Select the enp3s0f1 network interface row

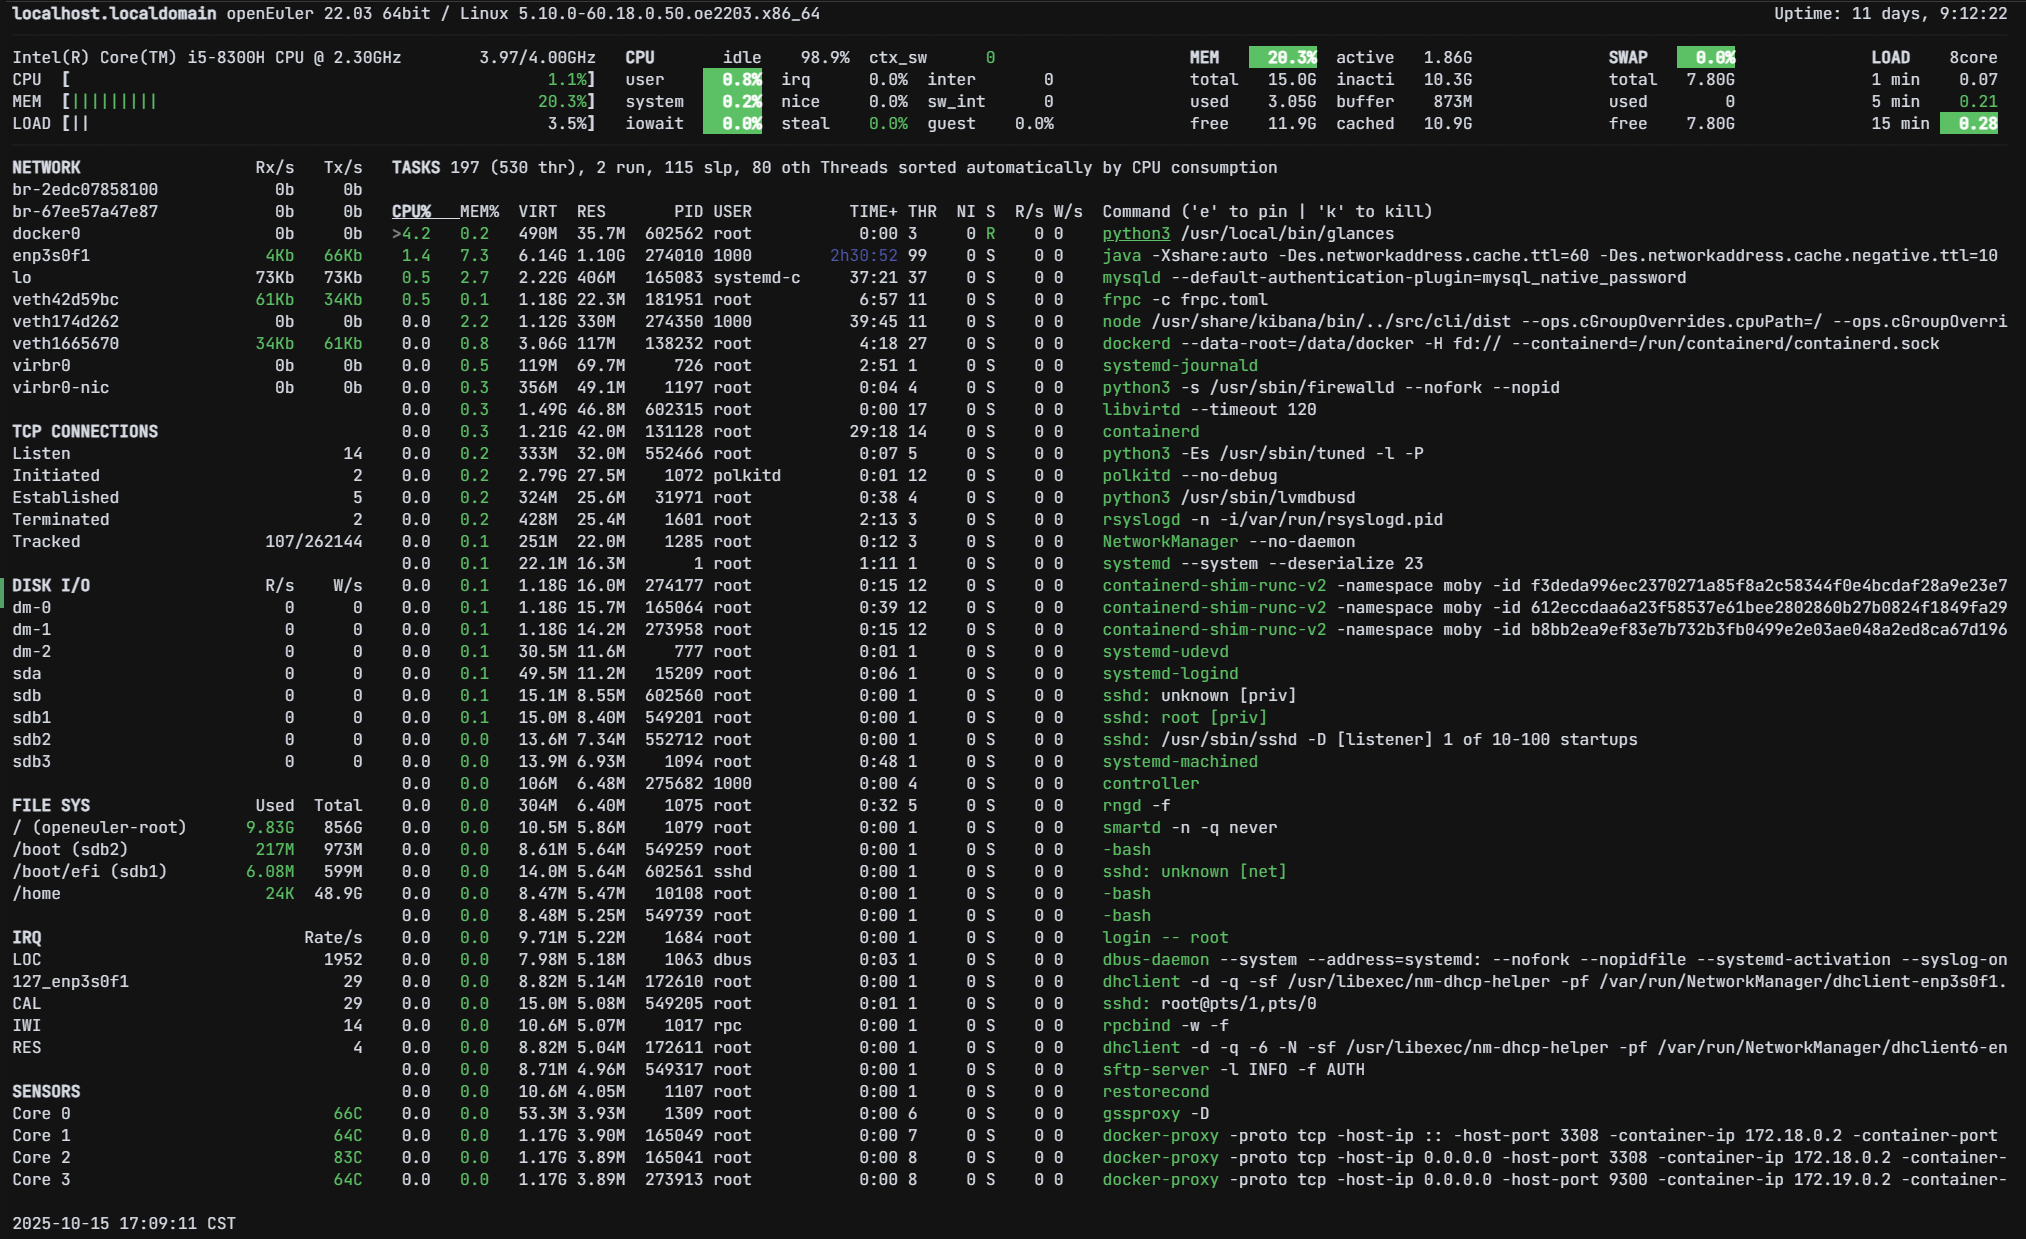pos(51,255)
